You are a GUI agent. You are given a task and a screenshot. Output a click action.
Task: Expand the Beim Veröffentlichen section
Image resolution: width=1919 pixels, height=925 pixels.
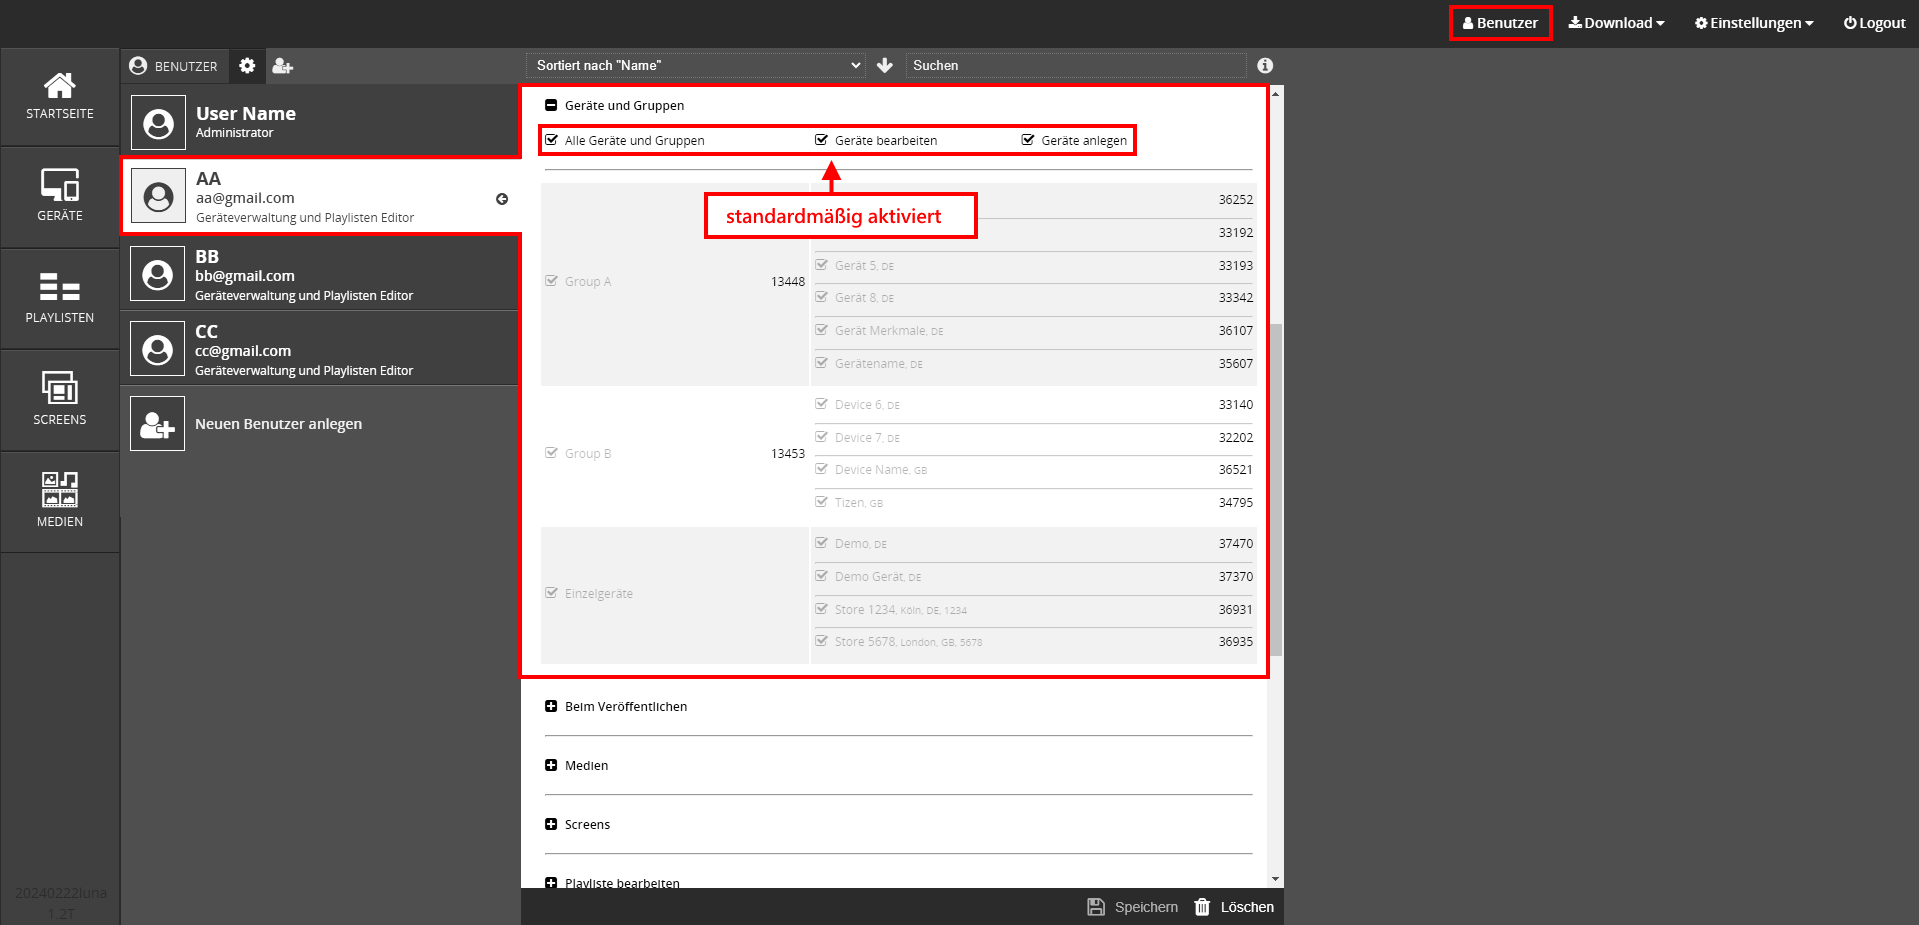point(551,706)
